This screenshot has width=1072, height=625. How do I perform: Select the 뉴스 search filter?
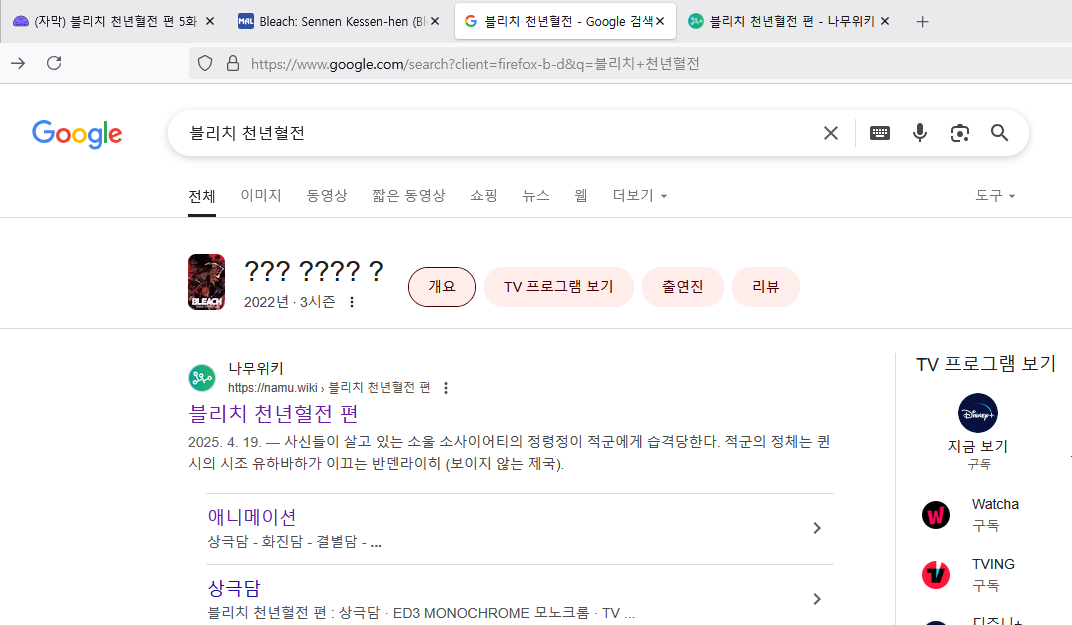pyautogui.click(x=536, y=196)
